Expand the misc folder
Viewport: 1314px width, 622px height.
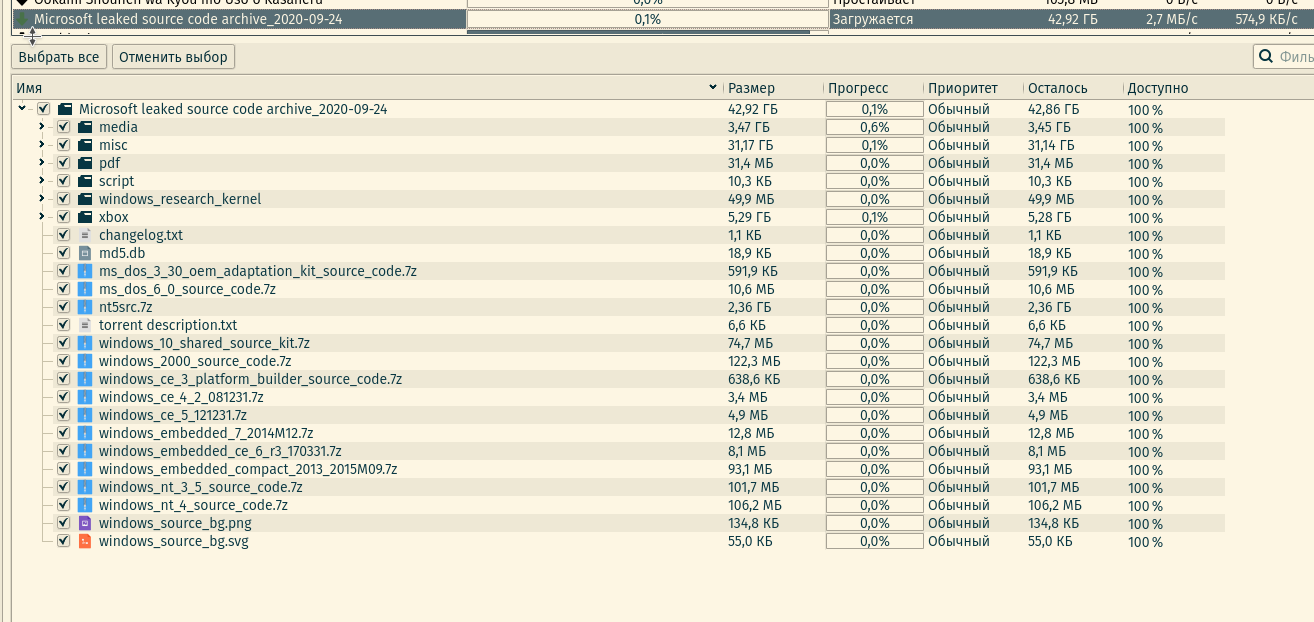coord(42,145)
